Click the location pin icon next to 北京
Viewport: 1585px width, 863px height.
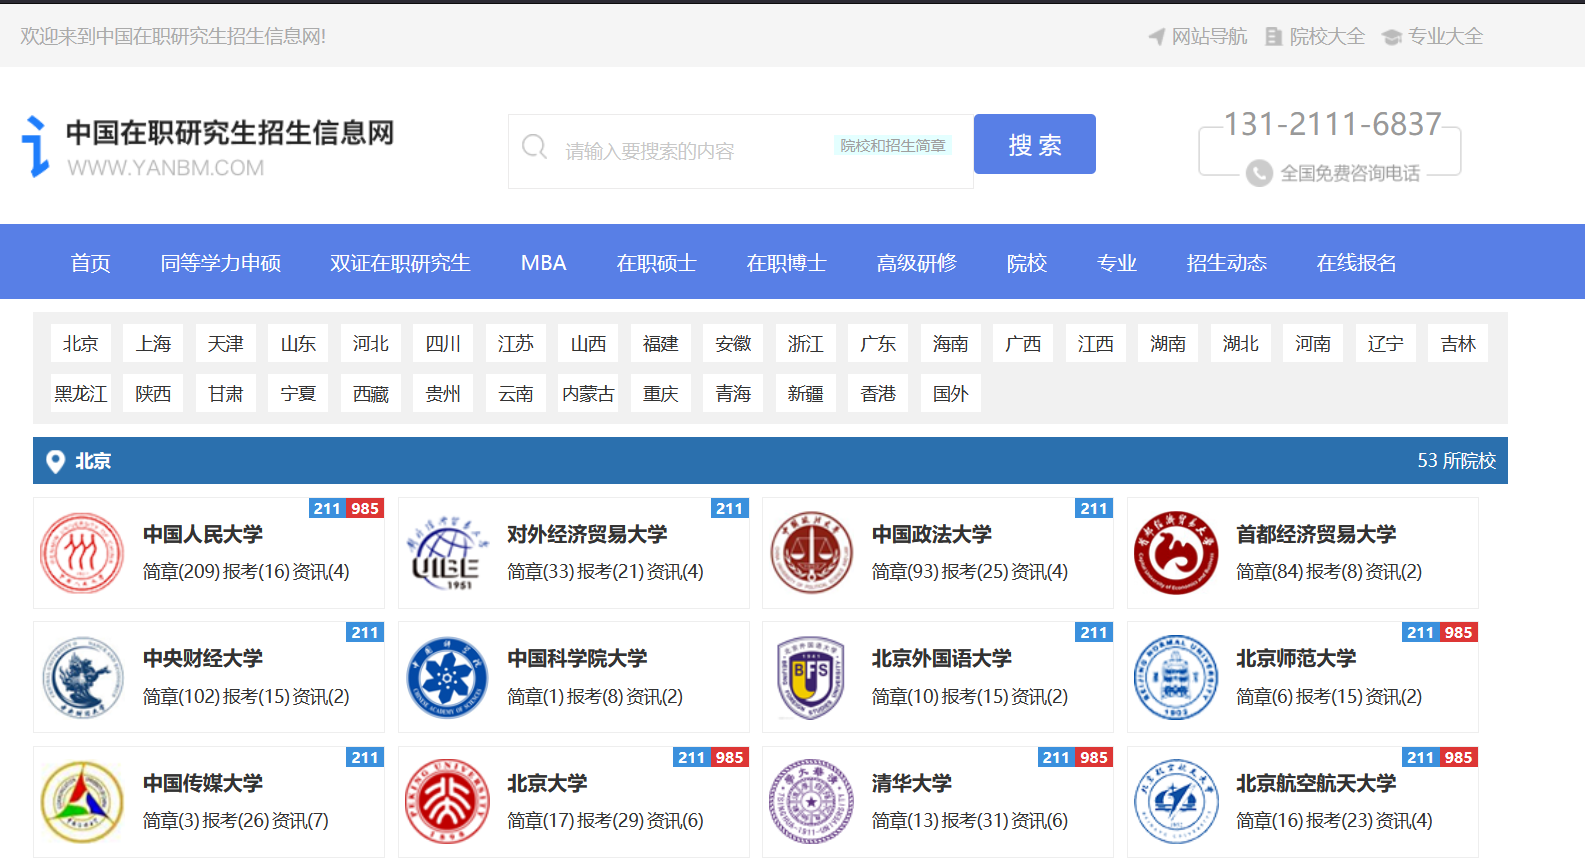pyautogui.click(x=56, y=461)
